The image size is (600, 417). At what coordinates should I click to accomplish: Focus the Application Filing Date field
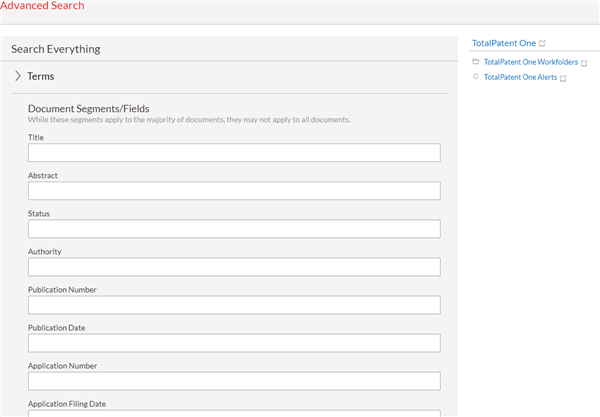coord(234,414)
